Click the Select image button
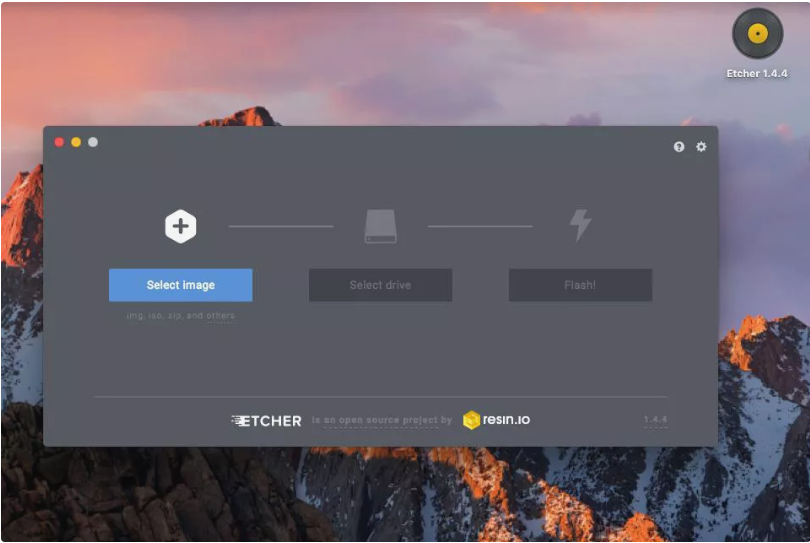Screen dimensions: 810x543 [180, 285]
